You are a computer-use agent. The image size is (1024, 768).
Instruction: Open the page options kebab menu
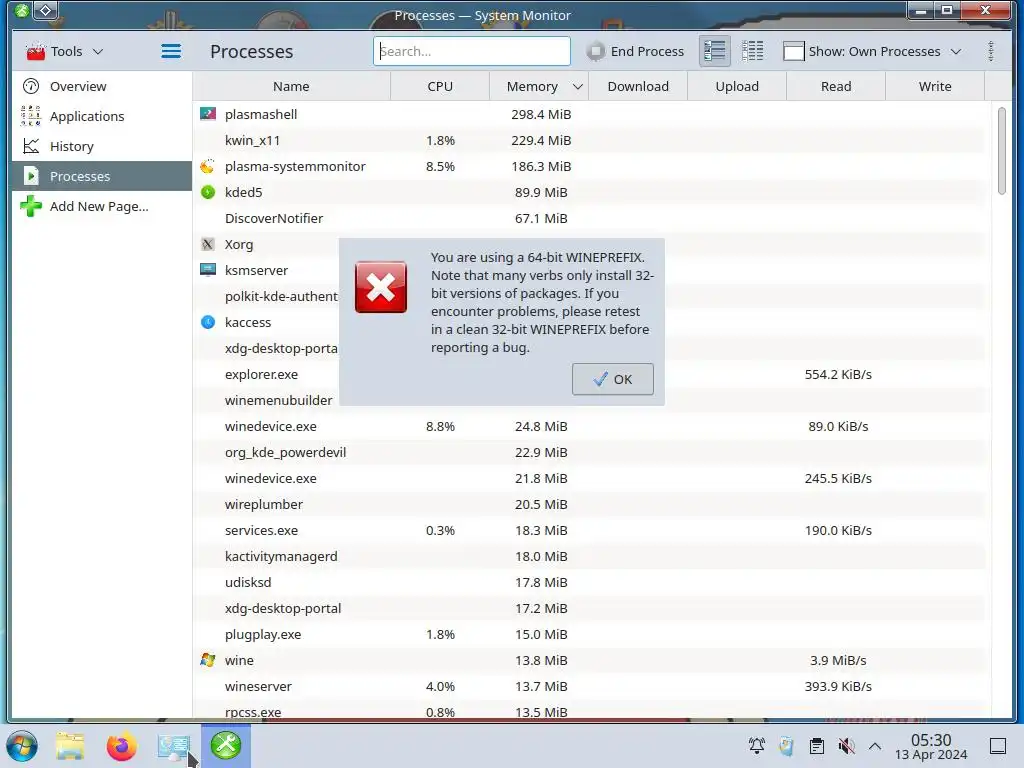click(x=991, y=51)
